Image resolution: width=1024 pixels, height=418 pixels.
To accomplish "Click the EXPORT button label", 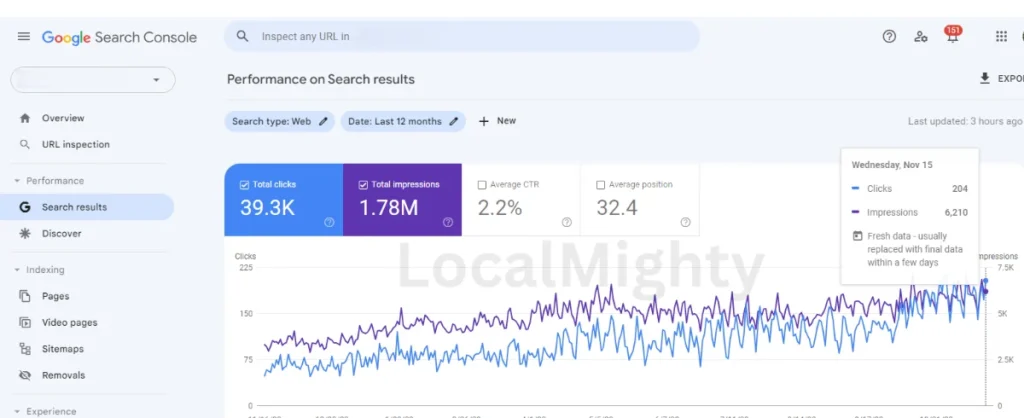I will click(1010, 78).
